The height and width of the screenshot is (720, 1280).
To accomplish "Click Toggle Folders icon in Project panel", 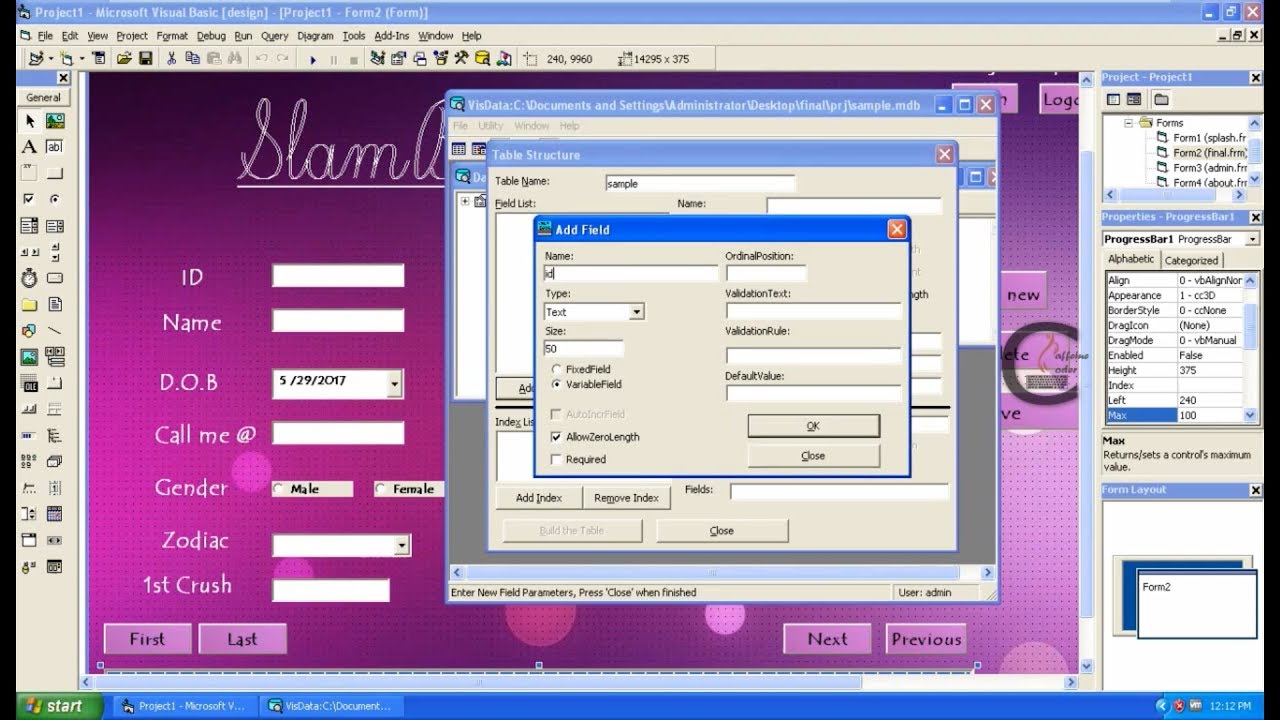I will 1161,99.
